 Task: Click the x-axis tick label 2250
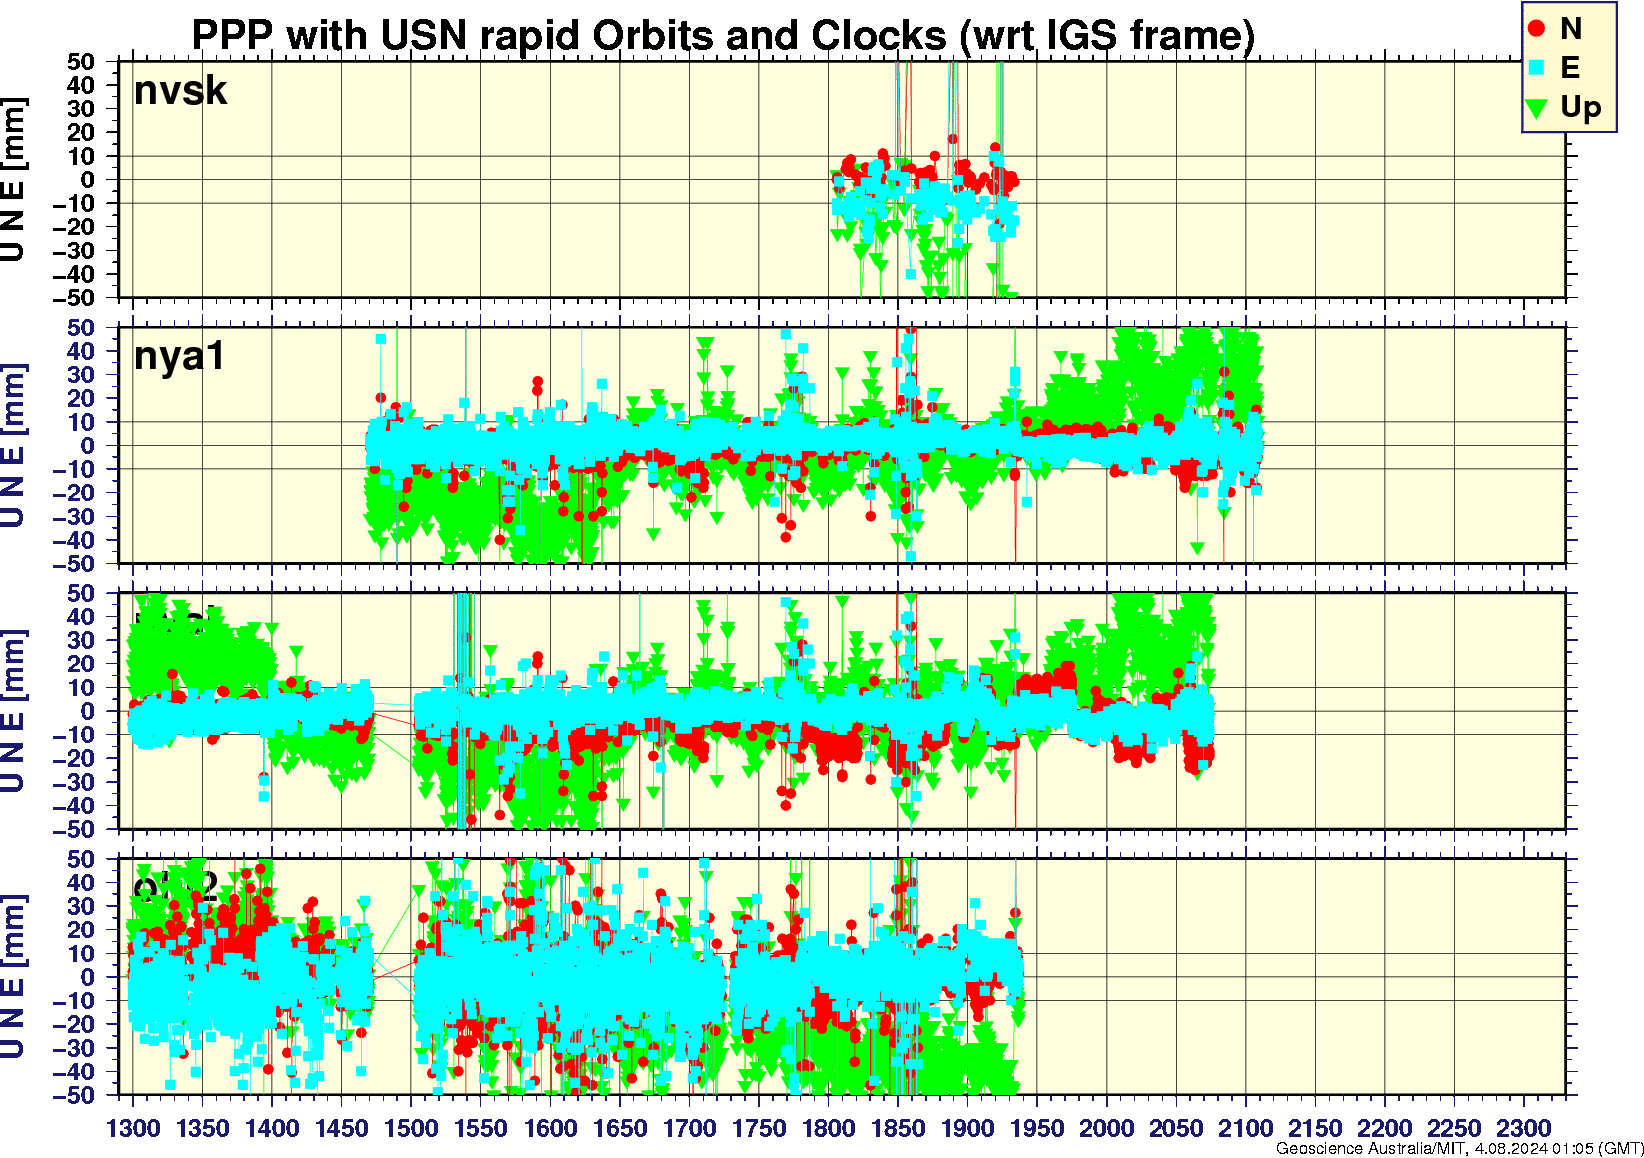(x=1454, y=1128)
